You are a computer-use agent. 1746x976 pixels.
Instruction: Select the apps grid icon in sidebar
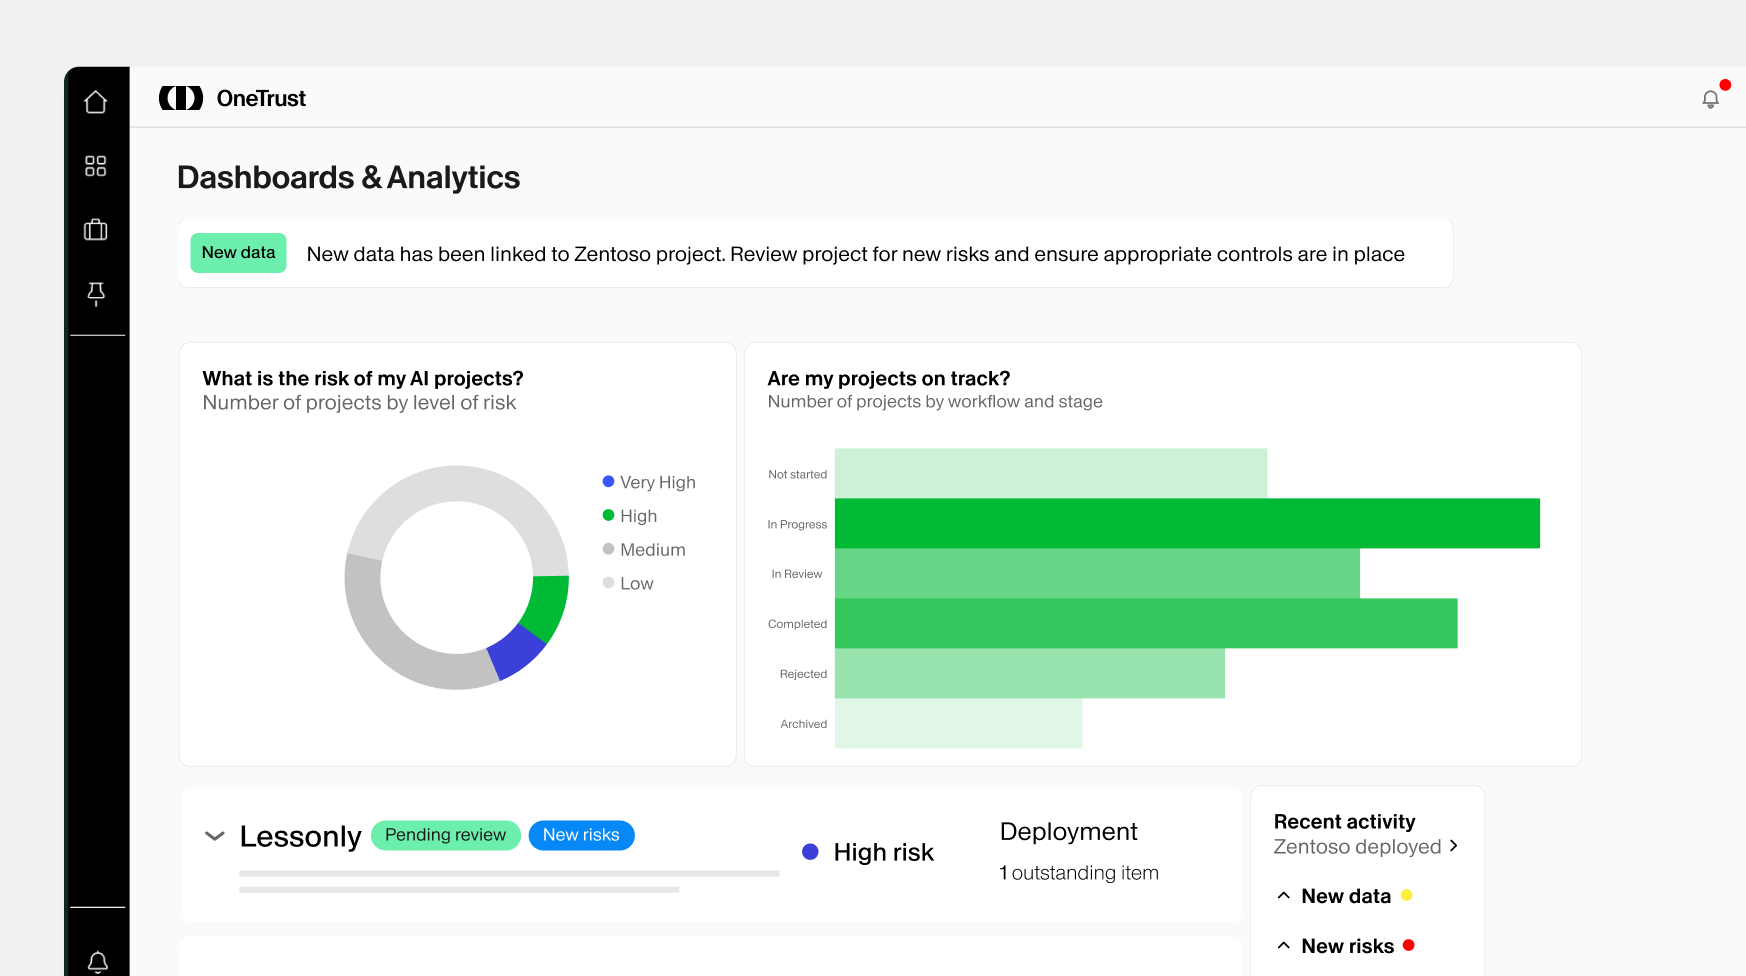(96, 166)
